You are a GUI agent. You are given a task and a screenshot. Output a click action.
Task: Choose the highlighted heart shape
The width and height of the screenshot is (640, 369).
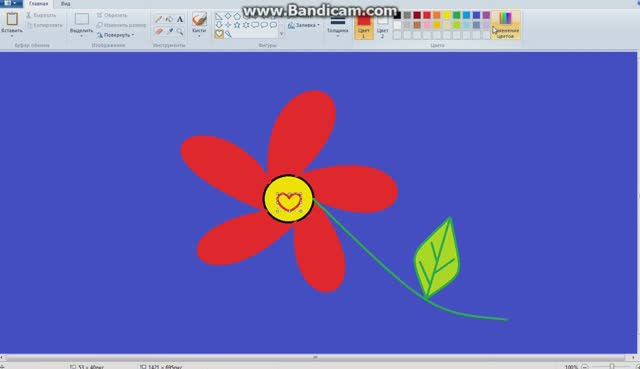[x=219, y=34]
